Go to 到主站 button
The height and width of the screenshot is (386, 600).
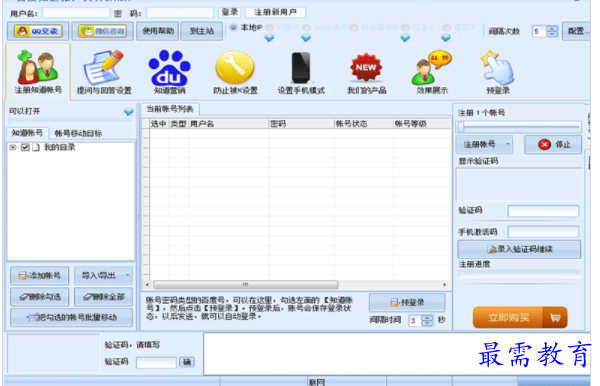click(202, 31)
